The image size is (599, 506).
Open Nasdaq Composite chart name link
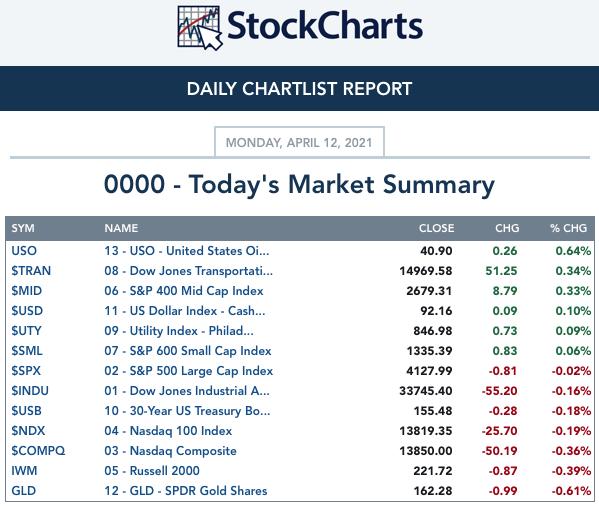click(x=170, y=451)
